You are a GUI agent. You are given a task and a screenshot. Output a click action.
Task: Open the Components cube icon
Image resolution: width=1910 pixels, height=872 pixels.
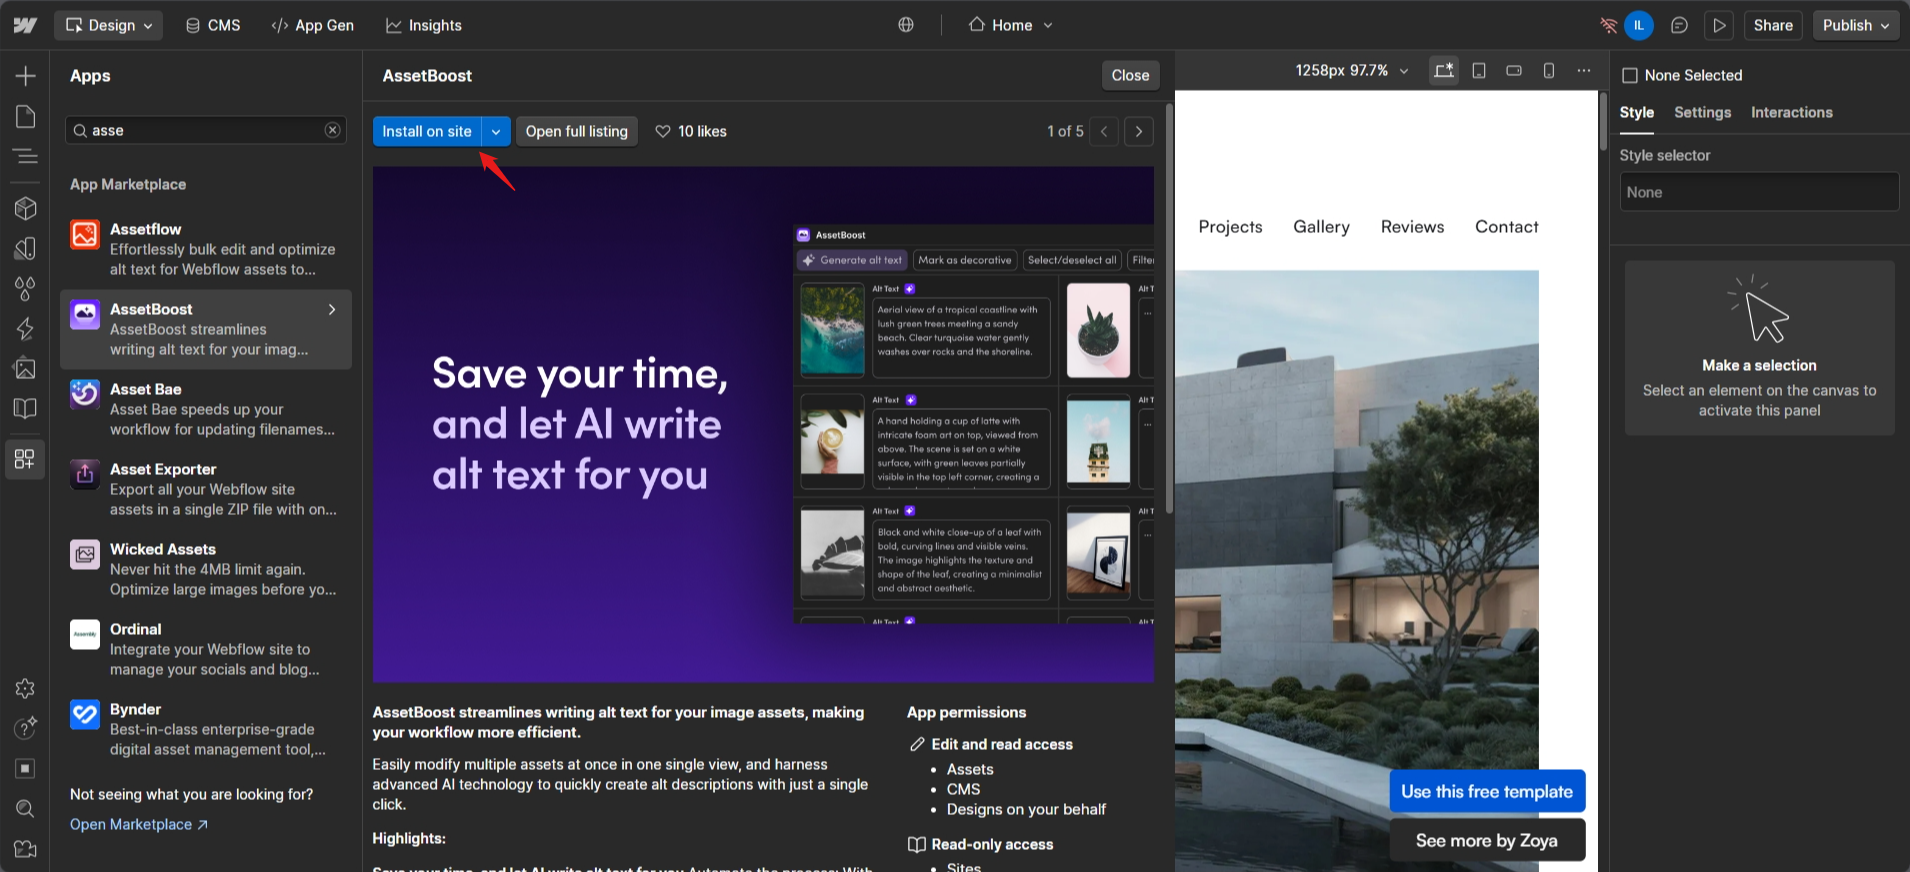[x=25, y=208]
